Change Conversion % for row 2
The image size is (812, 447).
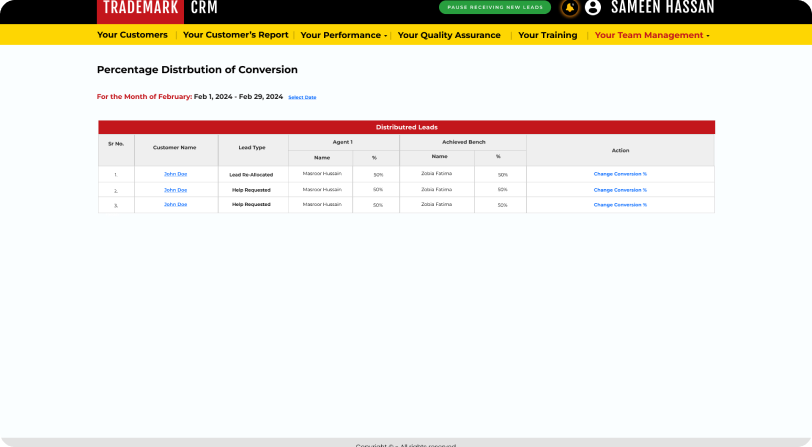[620, 189]
